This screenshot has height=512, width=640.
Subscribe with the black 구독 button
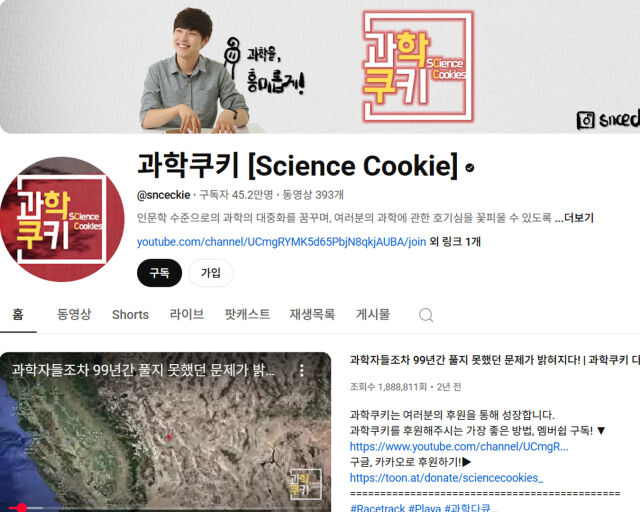click(160, 273)
